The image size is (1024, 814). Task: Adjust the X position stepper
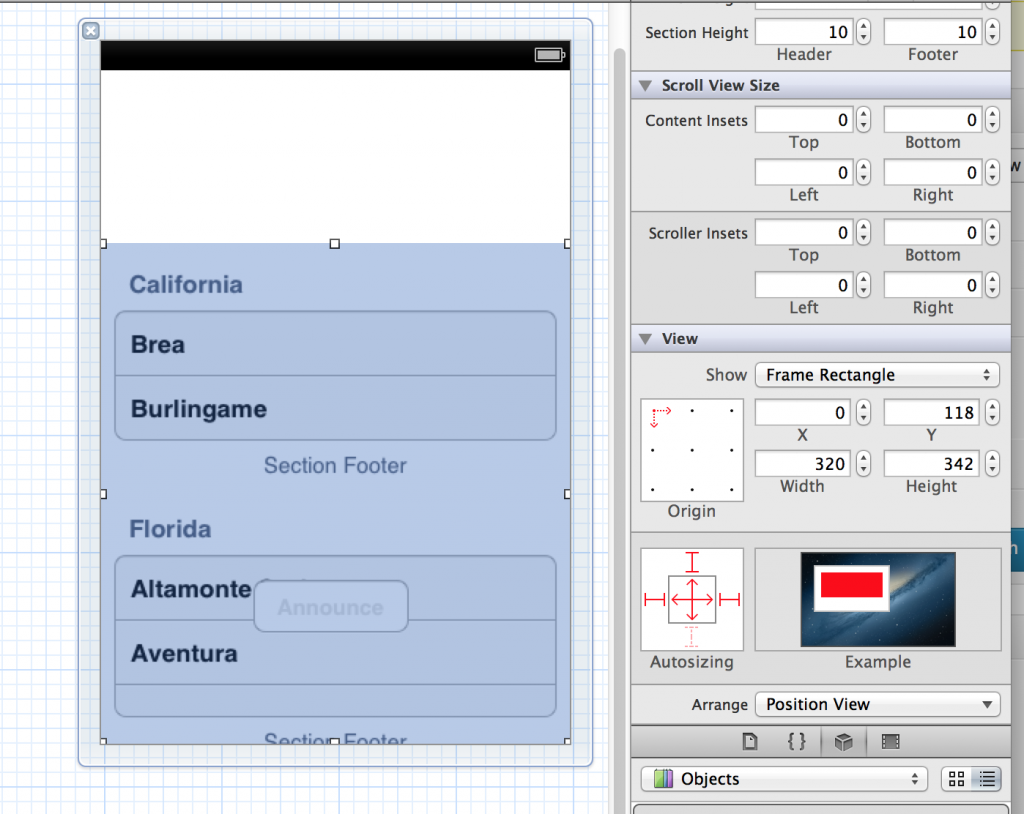pos(863,412)
